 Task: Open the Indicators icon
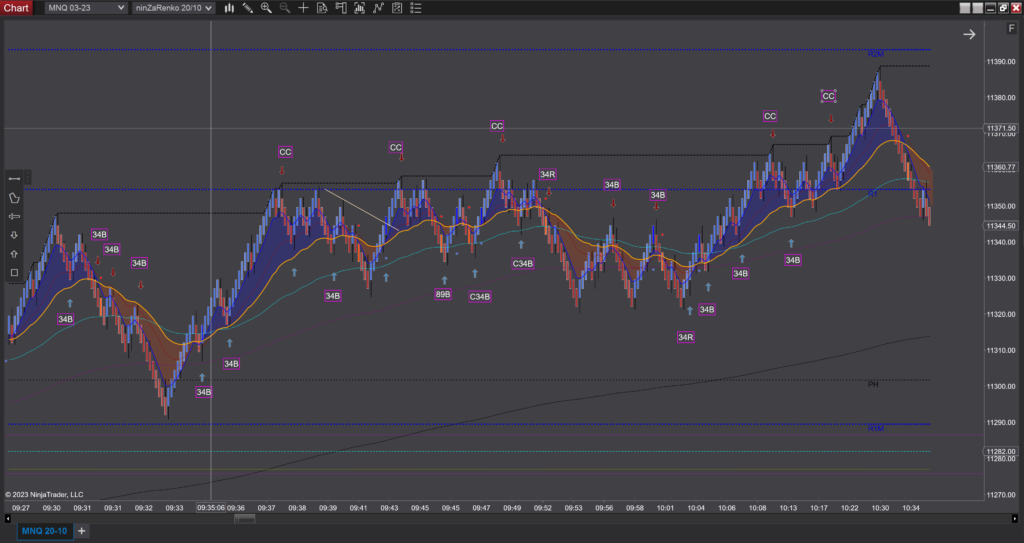click(x=378, y=8)
